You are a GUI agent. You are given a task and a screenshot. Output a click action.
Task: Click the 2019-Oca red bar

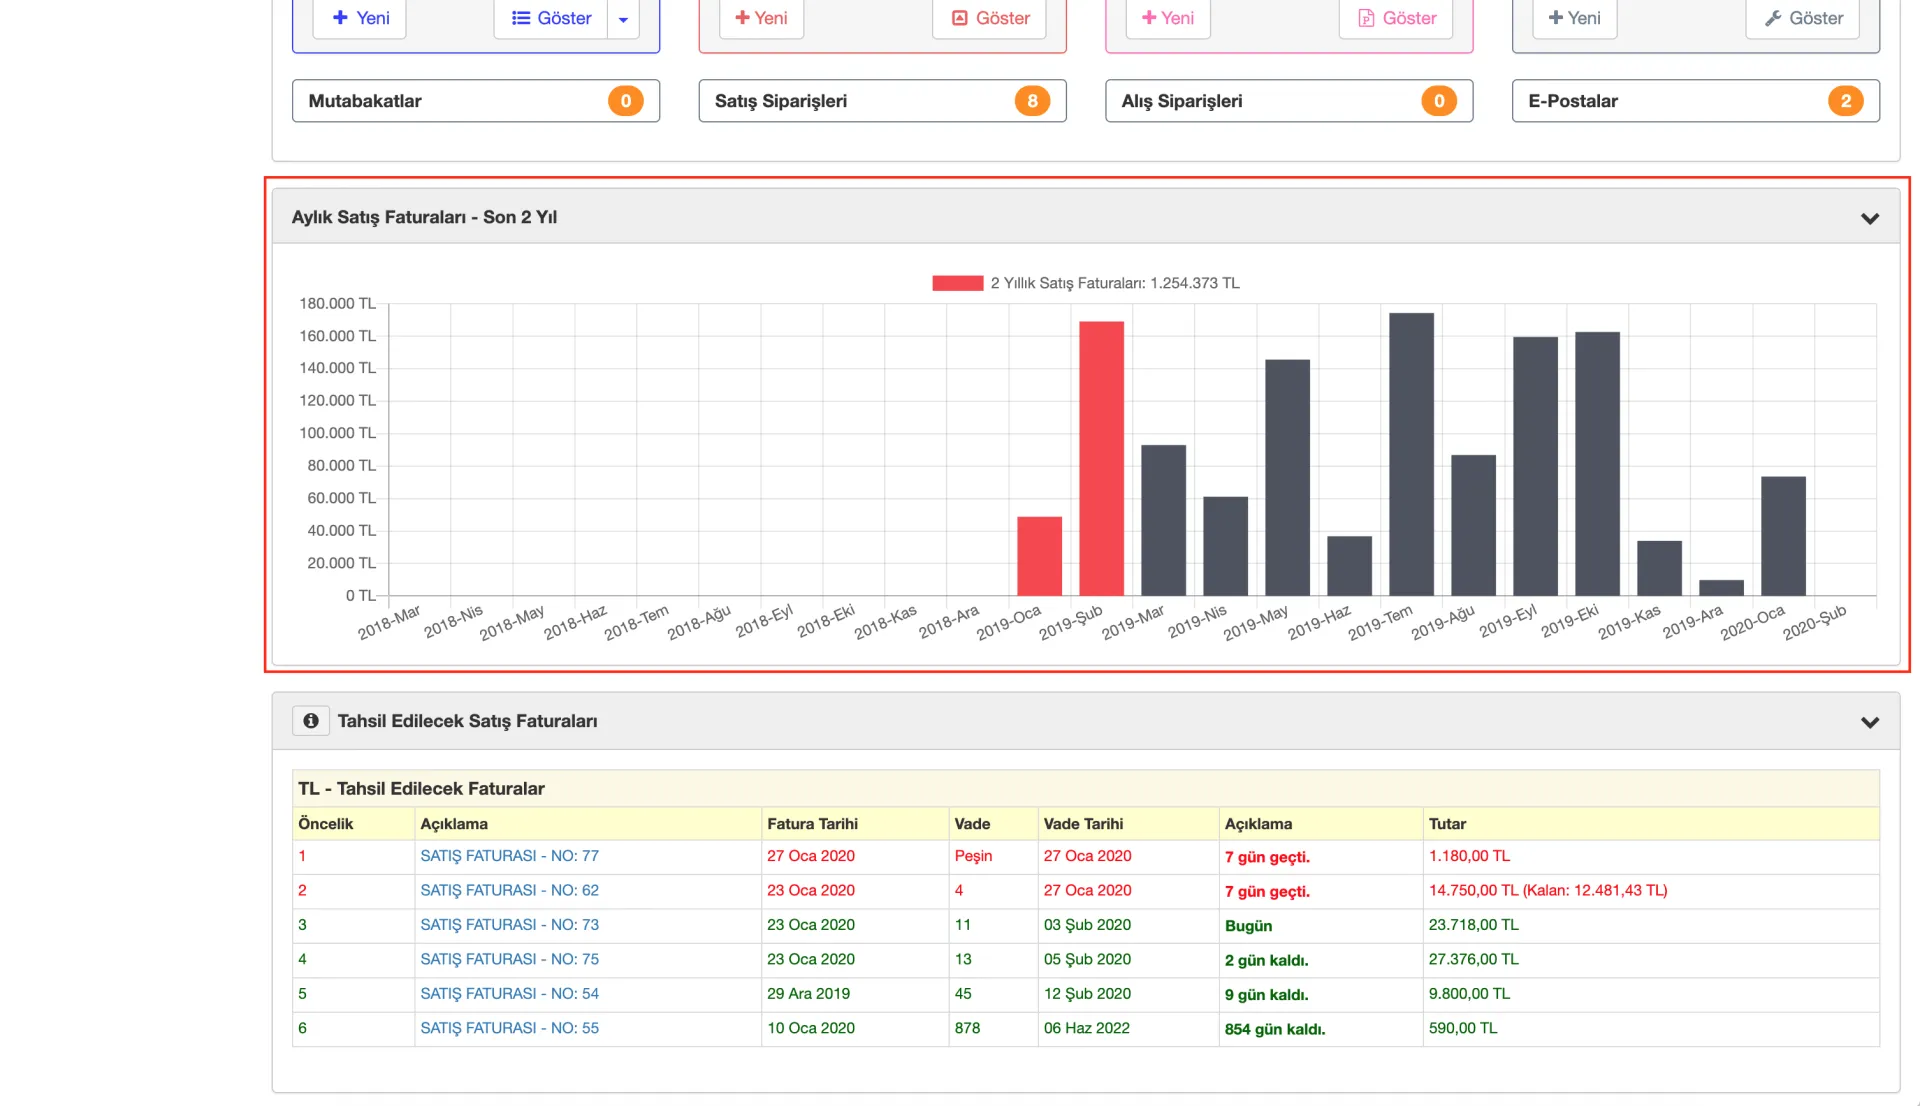1040,556
